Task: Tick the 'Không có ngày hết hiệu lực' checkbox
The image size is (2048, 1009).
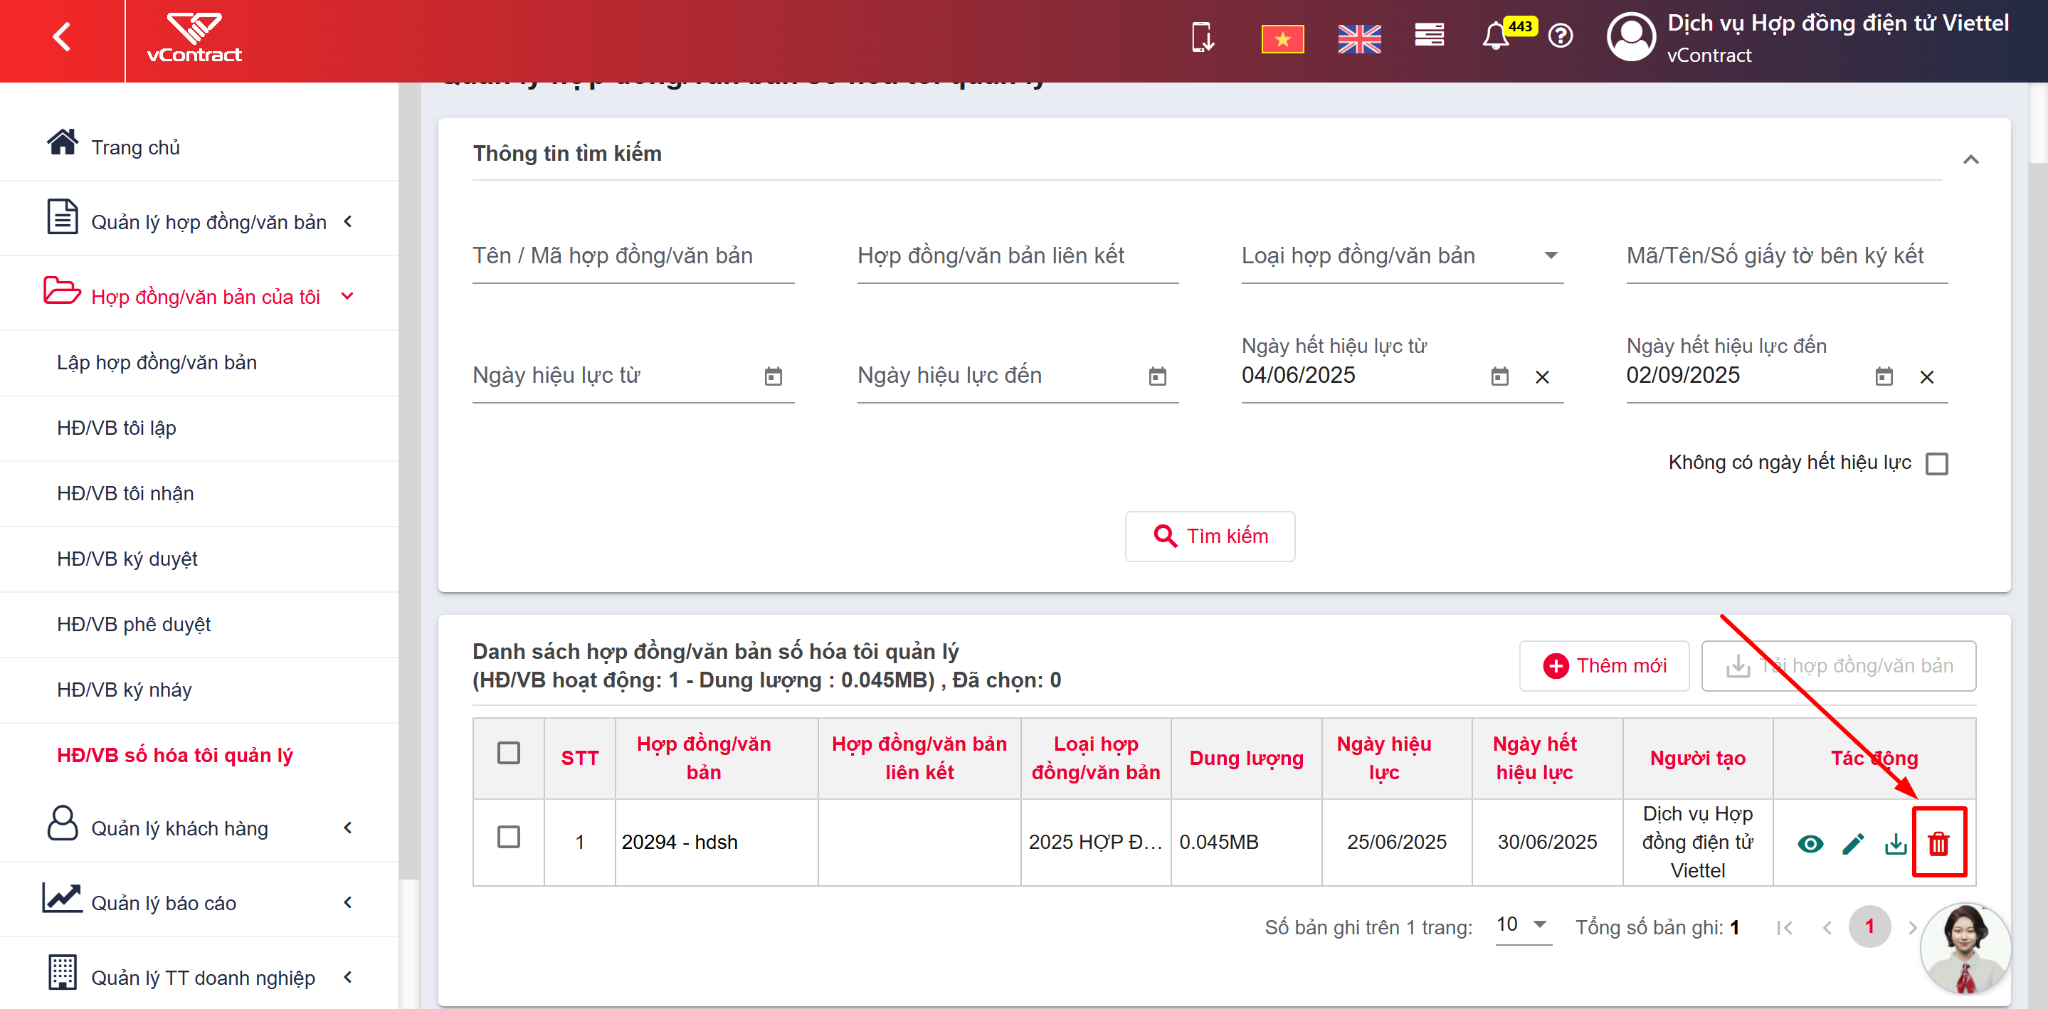Action: coord(1937,463)
